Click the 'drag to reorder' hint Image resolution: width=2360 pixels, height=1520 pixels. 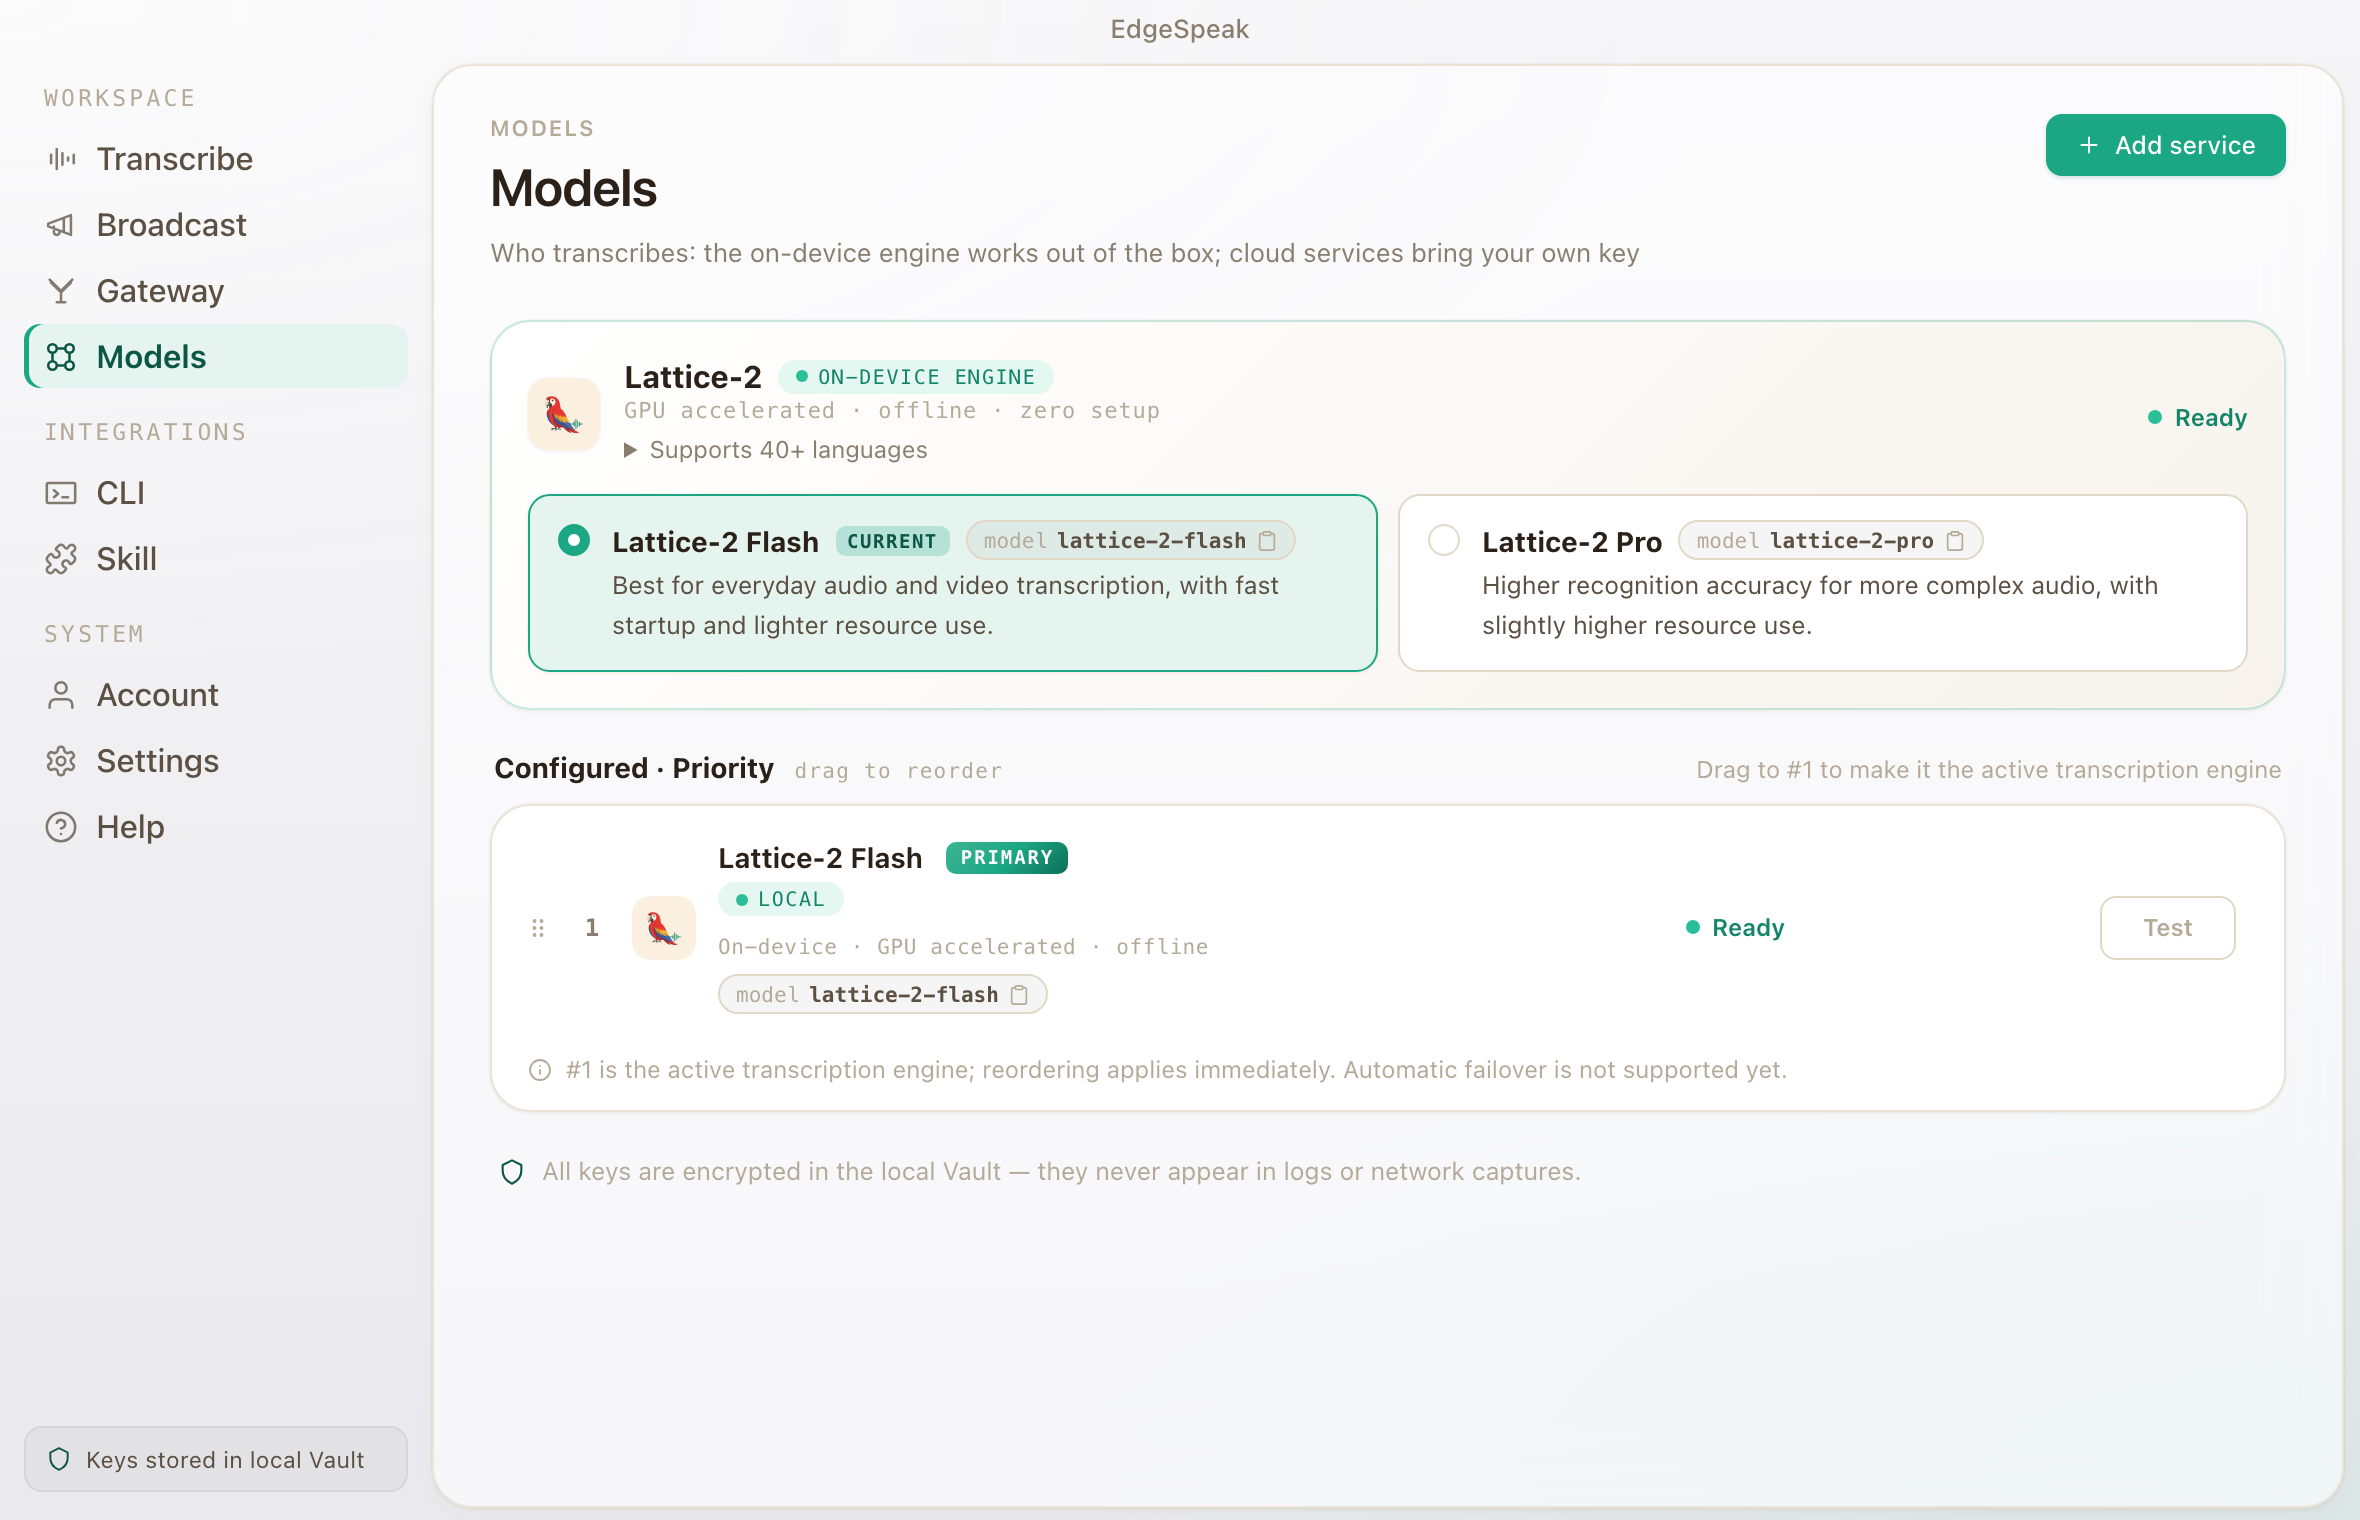tap(897, 770)
